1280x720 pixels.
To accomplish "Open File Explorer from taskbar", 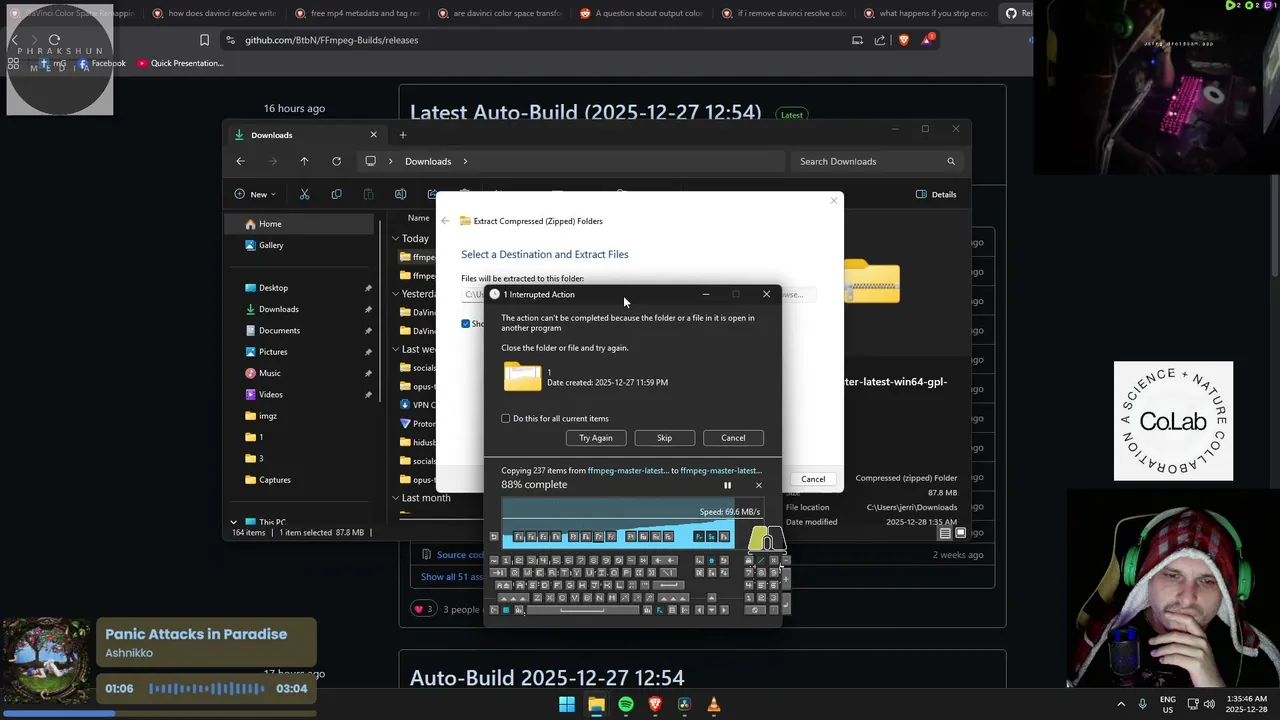I will [x=596, y=704].
